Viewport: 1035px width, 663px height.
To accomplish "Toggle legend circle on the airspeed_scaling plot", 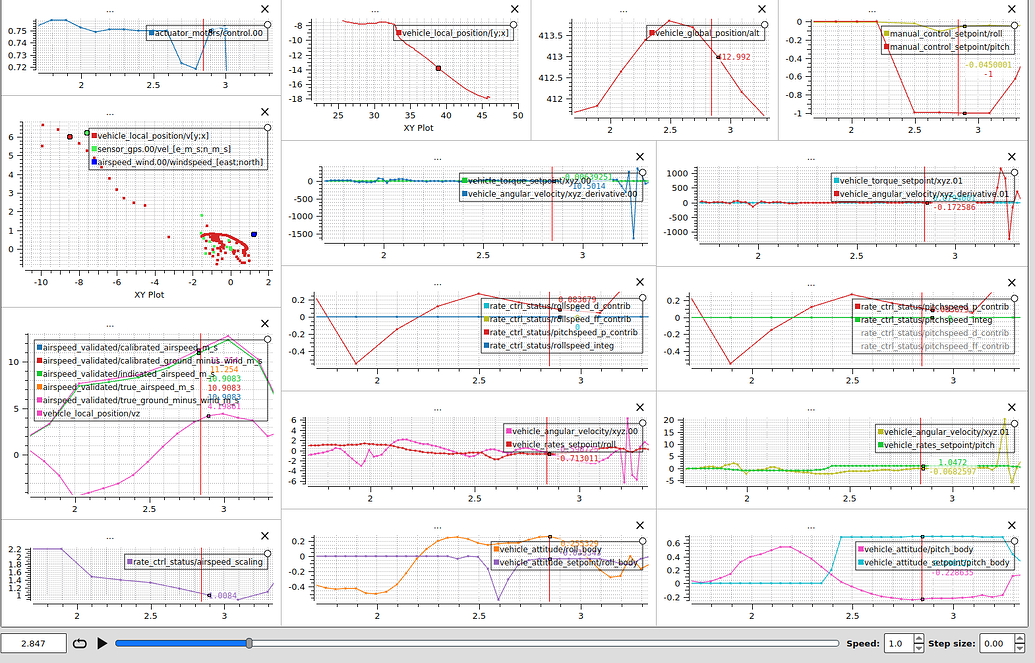I will (x=267, y=554).
